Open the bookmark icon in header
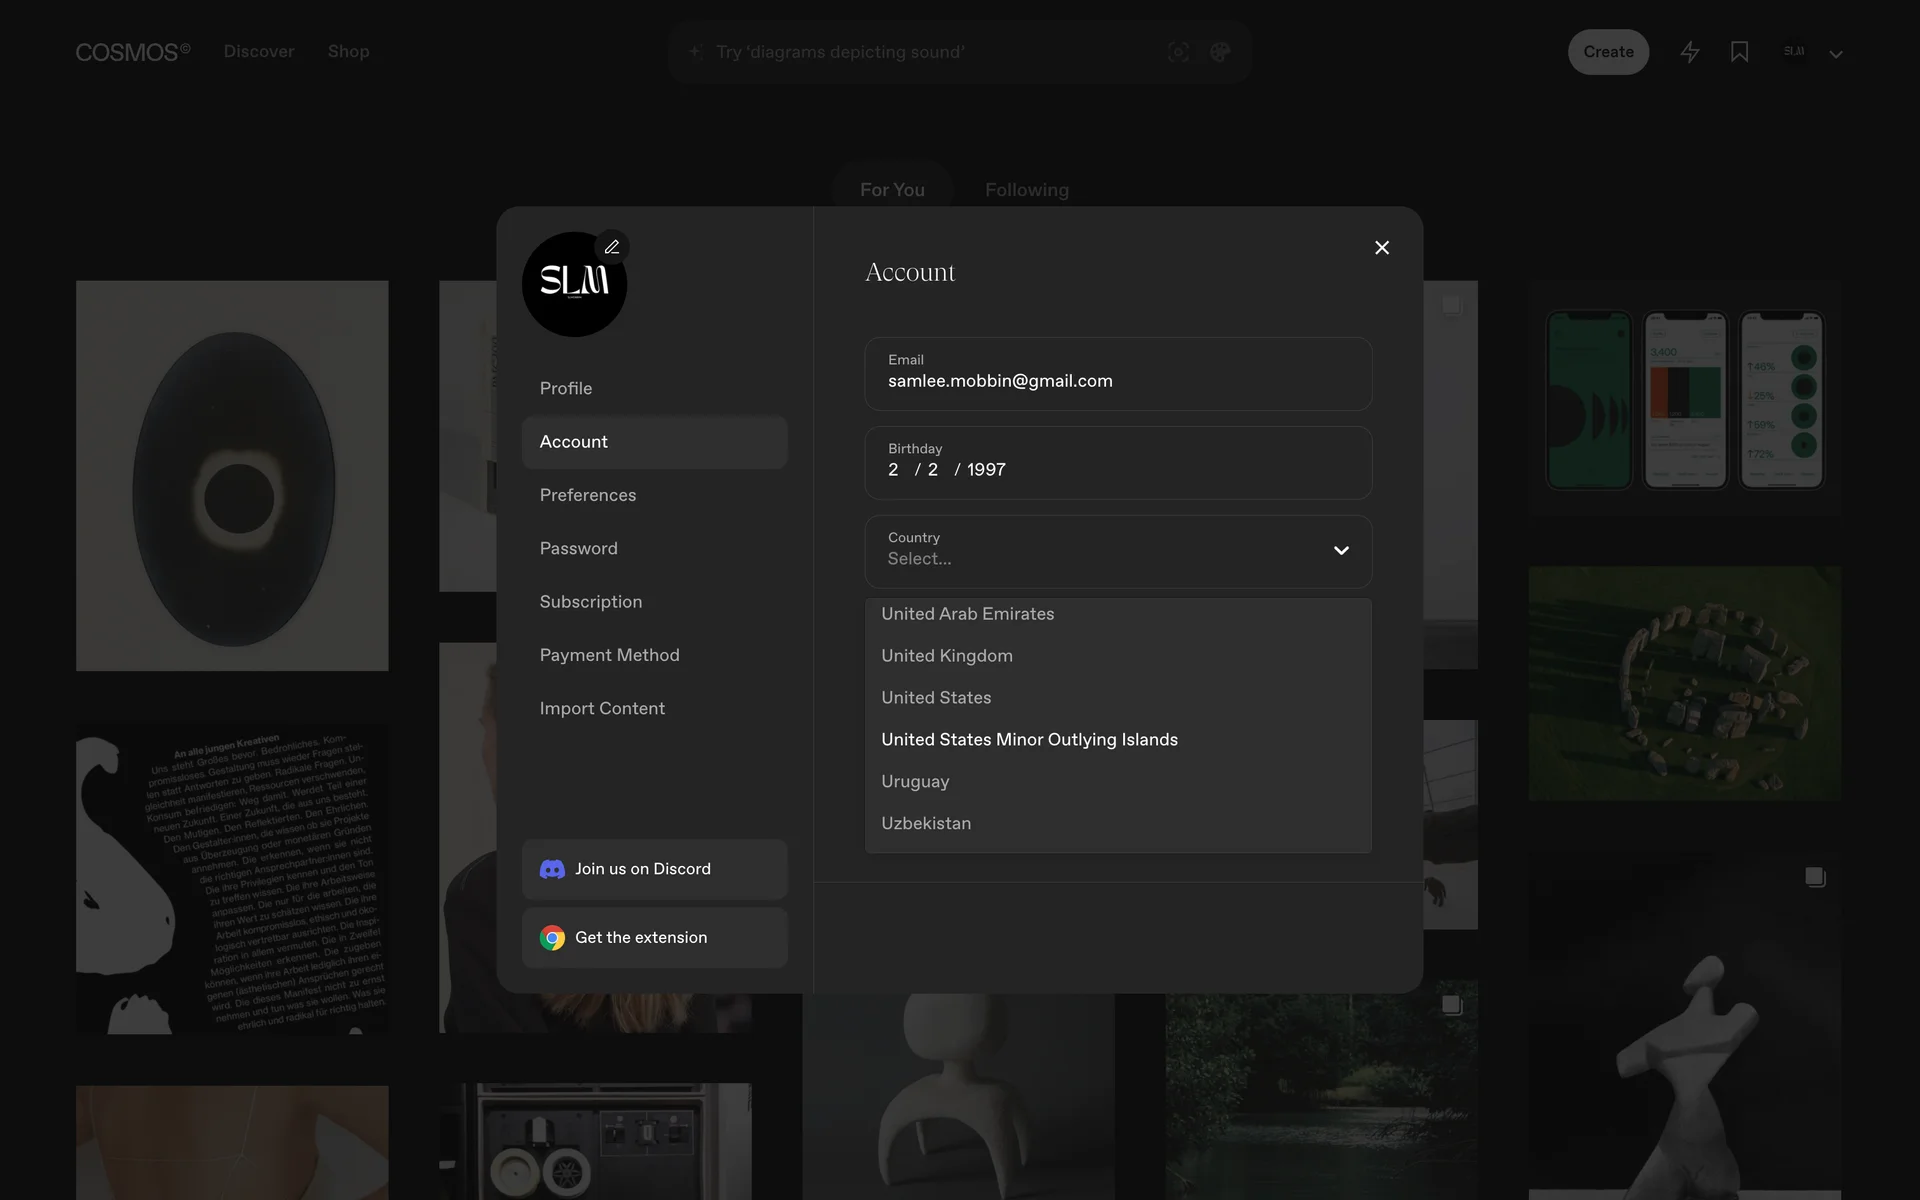The image size is (1920, 1200). (x=1739, y=52)
